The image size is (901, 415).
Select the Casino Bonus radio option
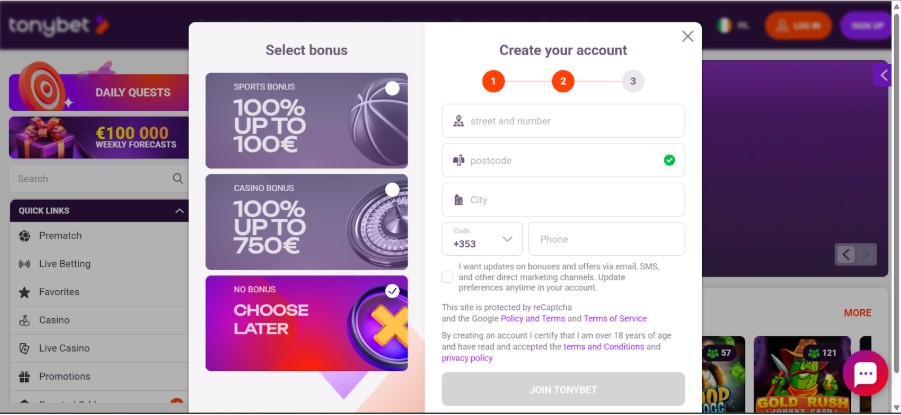tap(392, 189)
